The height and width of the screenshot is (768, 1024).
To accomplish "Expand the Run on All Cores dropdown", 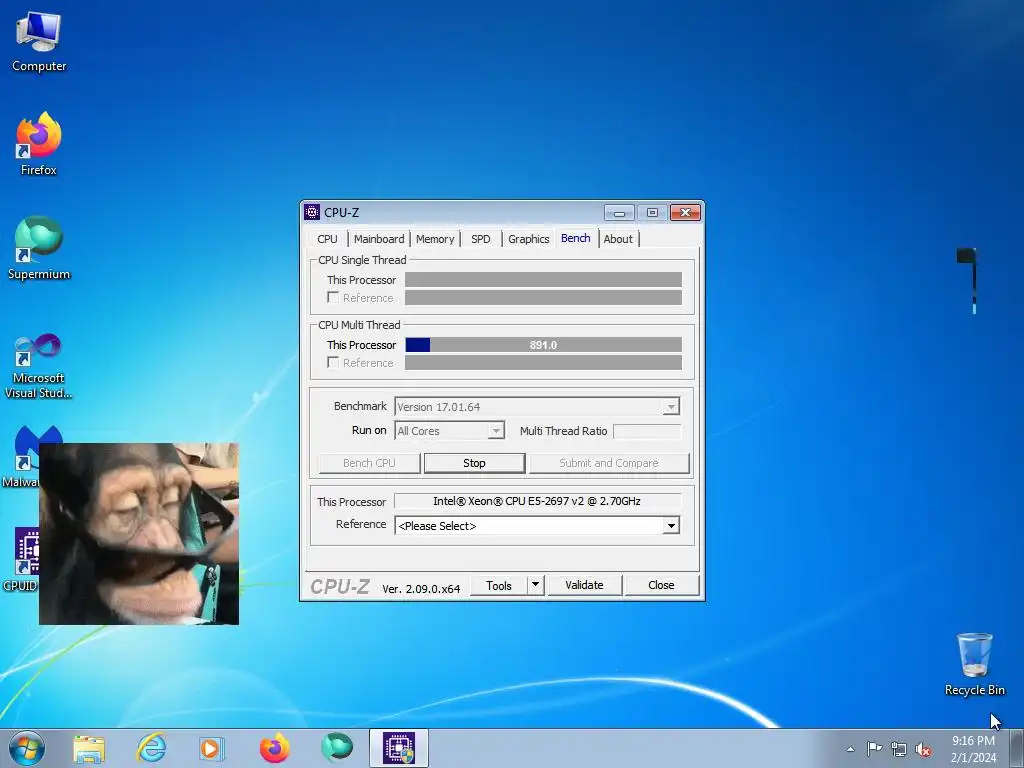I will coord(496,431).
